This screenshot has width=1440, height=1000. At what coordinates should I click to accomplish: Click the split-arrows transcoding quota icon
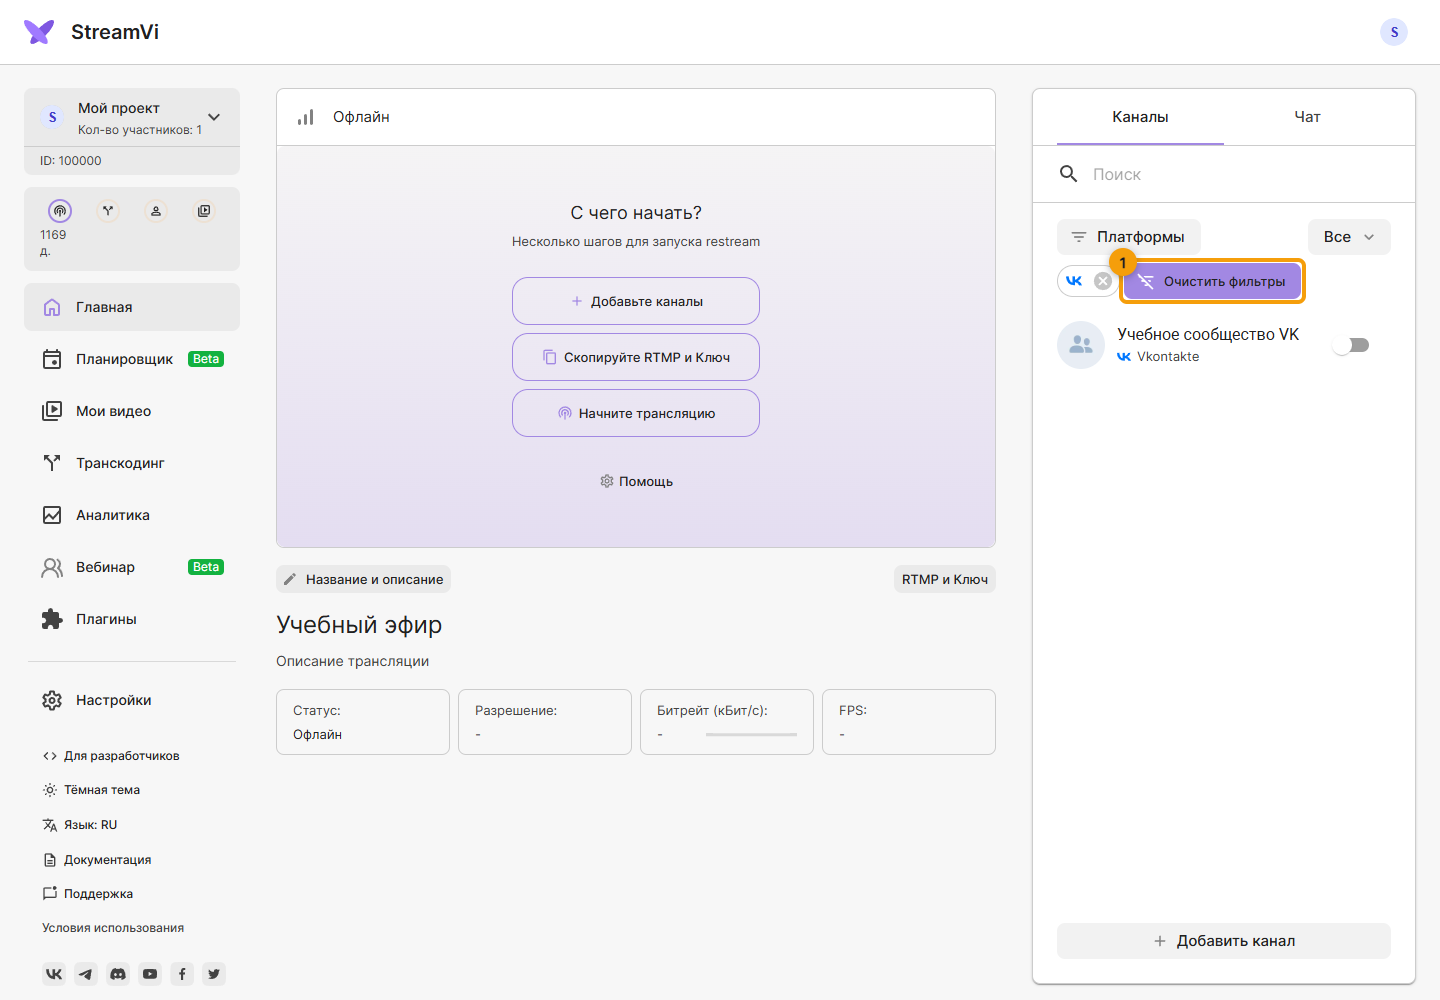tap(108, 211)
